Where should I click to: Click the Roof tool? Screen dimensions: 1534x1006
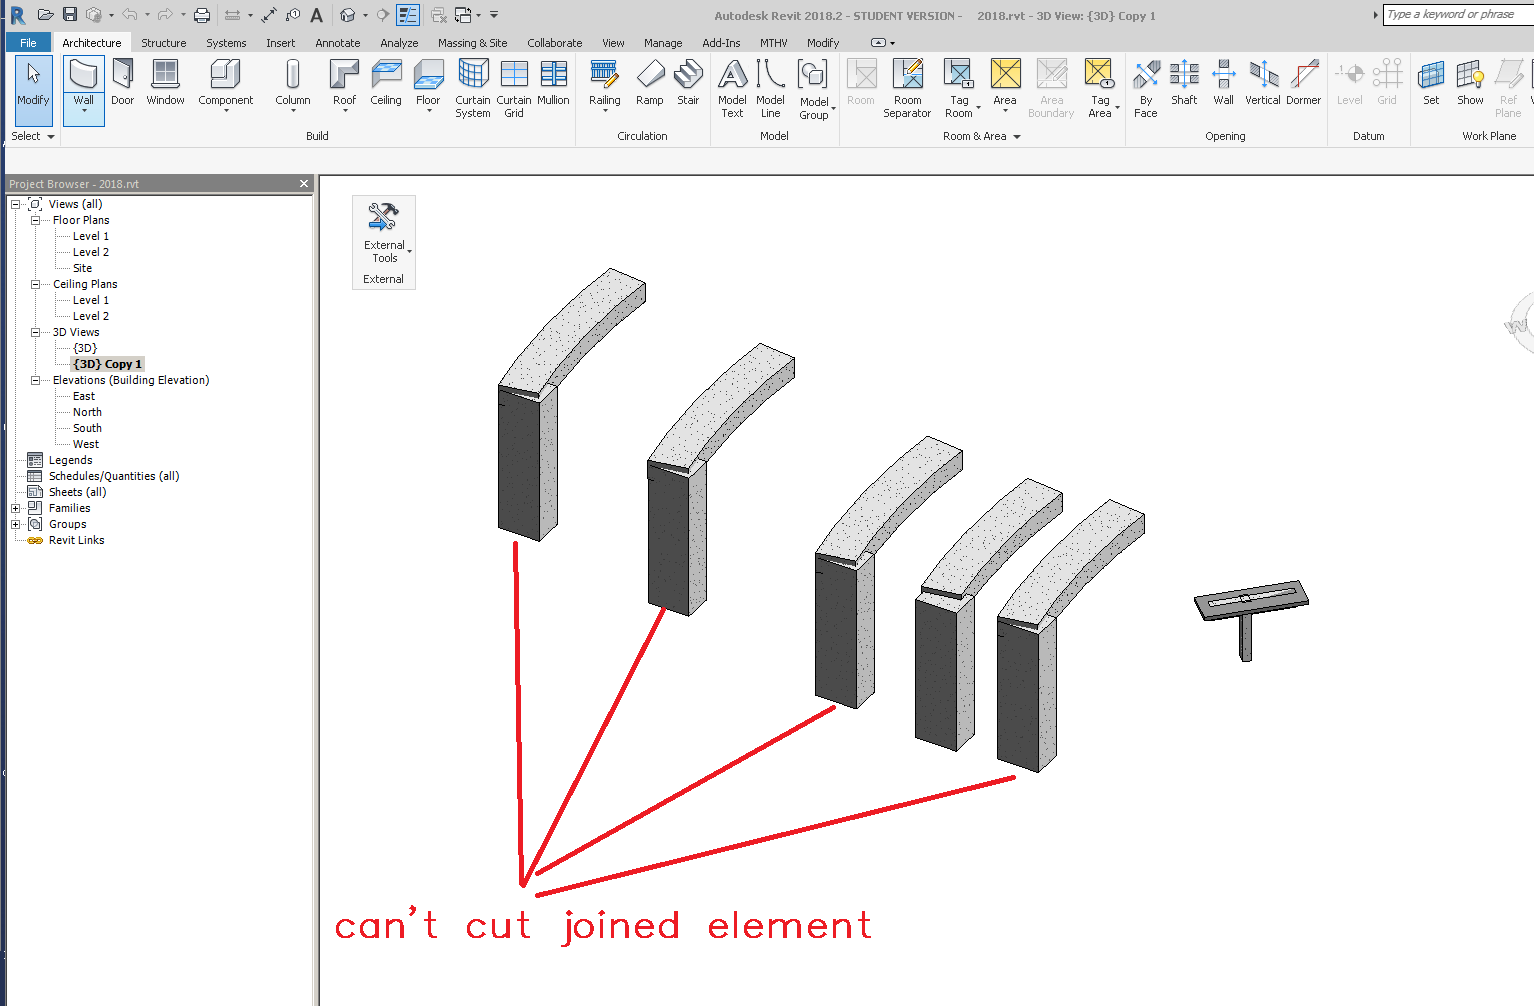[344, 83]
